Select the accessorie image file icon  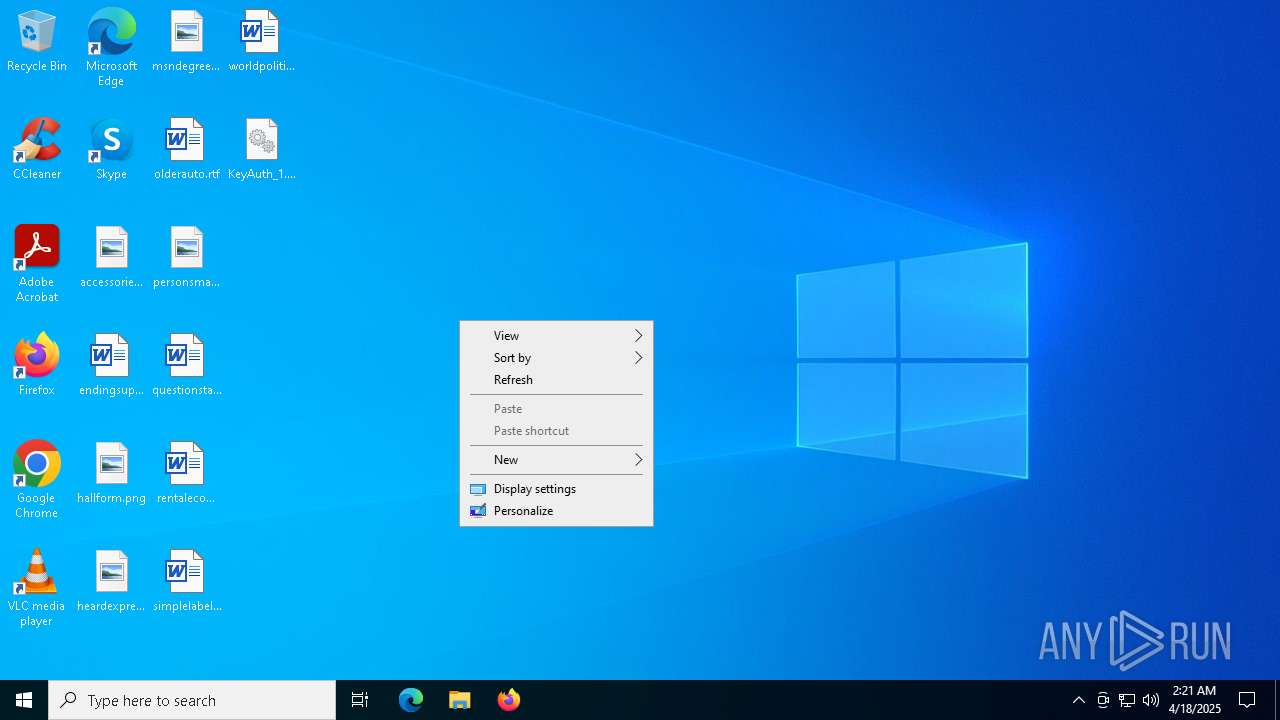(111, 258)
